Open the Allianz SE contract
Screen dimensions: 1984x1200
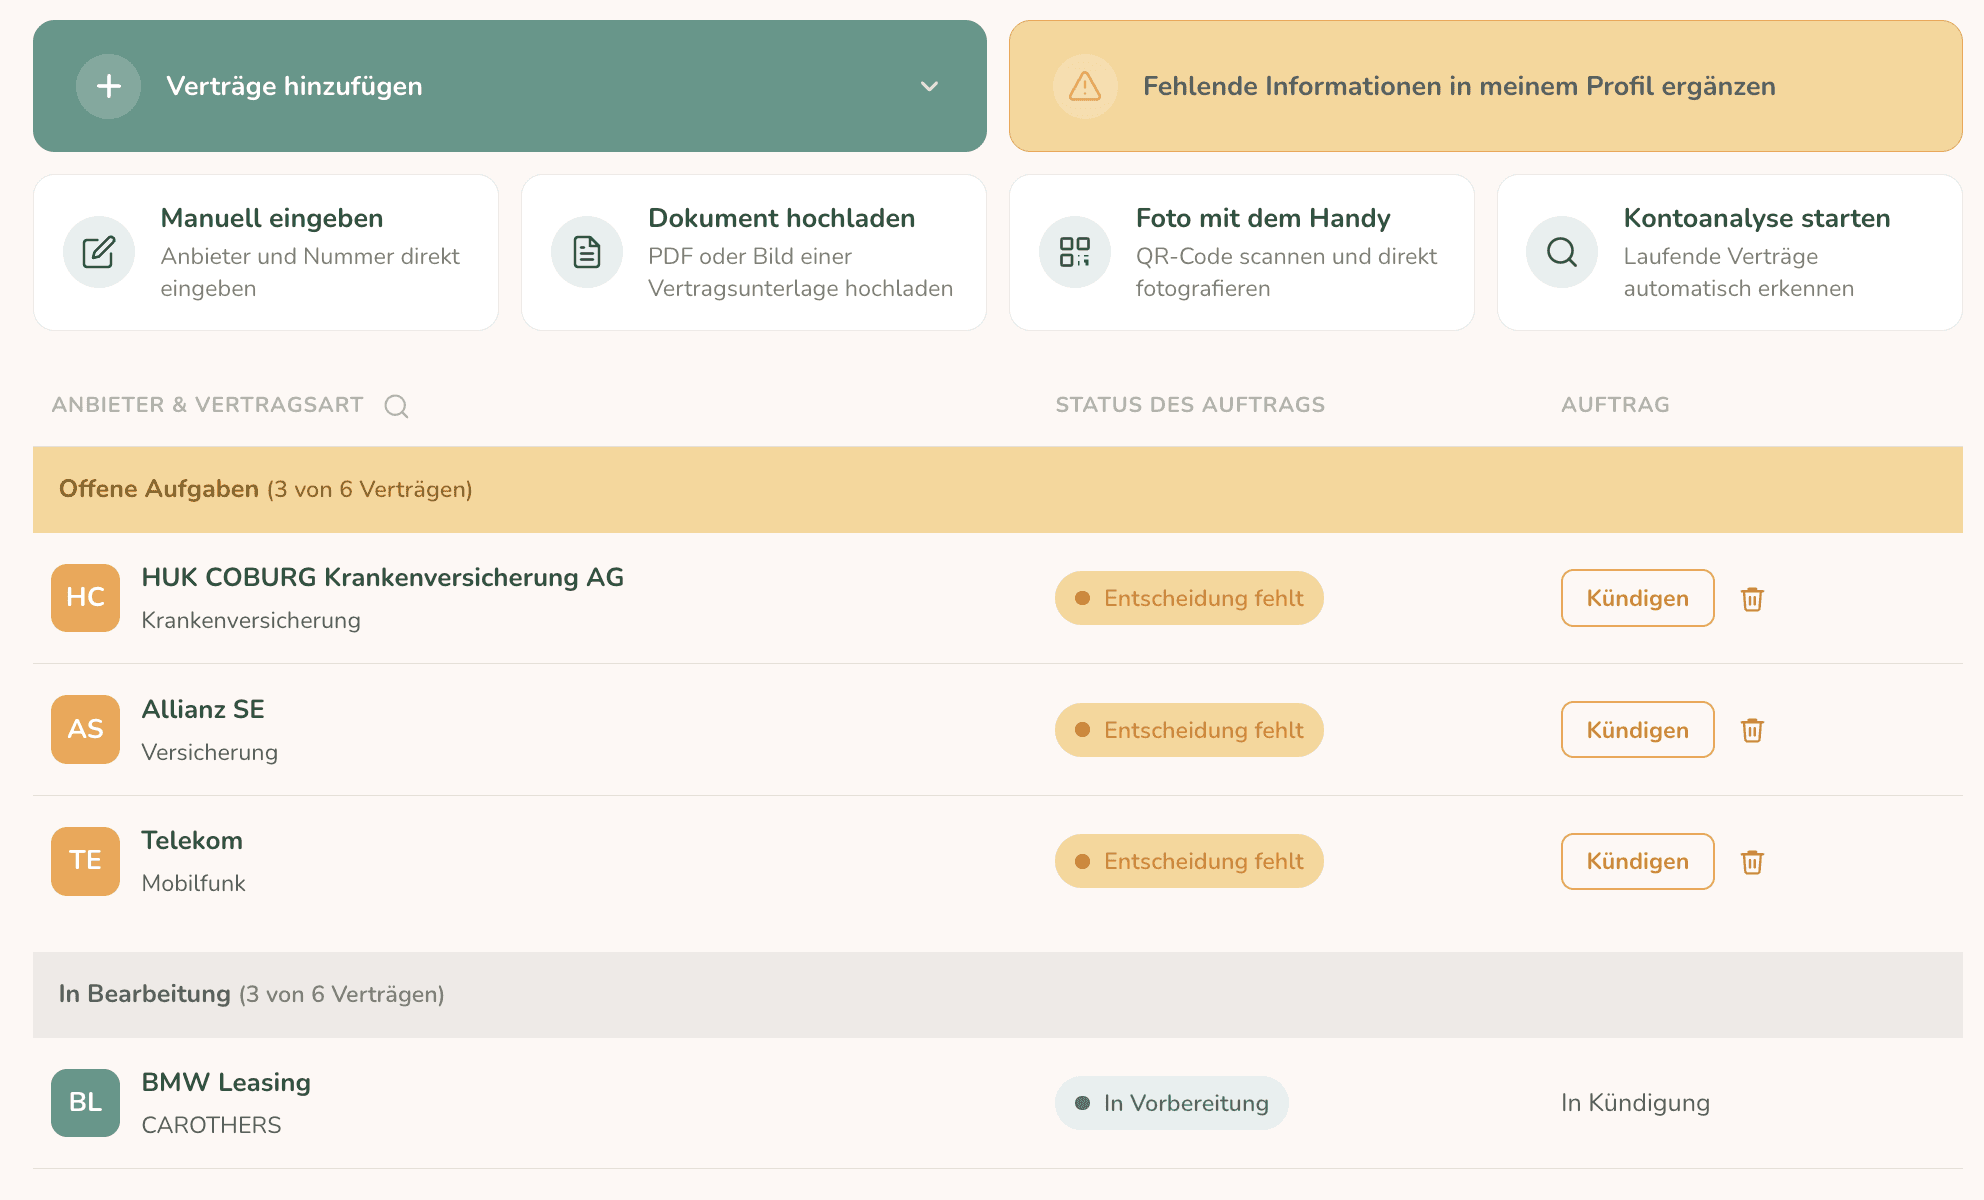[203, 709]
